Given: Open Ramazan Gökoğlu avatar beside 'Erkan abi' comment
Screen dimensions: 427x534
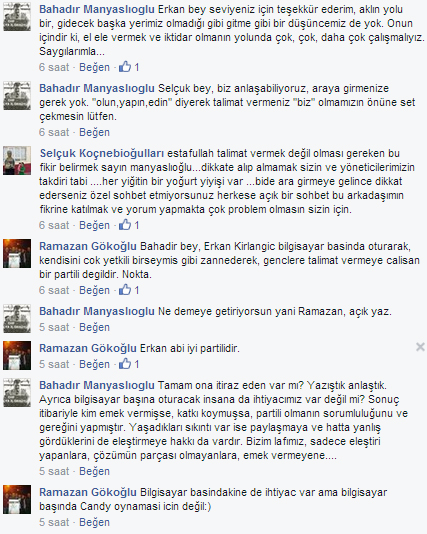Looking at the screenshot, I should pyautogui.click(x=17, y=356).
